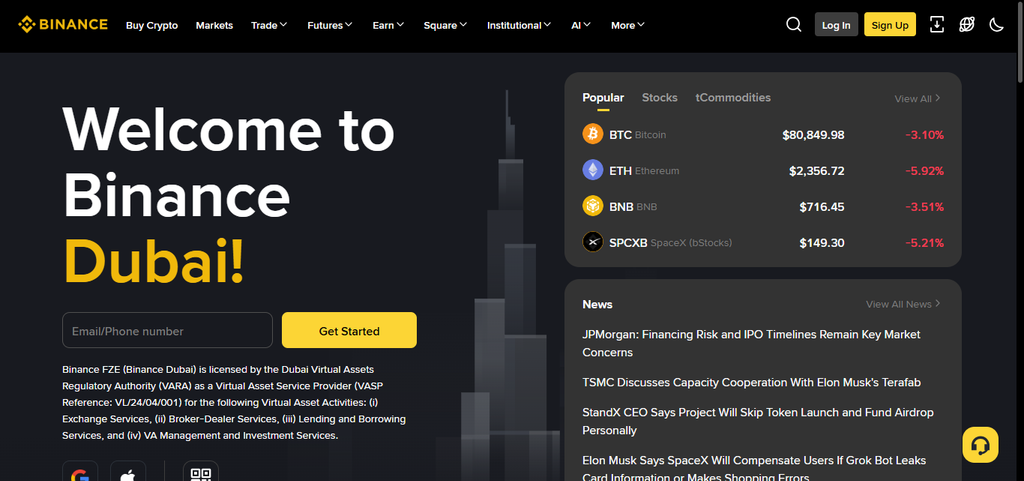Click BNB price $716.45
The height and width of the screenshot is (481, 1024).
tap(822, 207)
